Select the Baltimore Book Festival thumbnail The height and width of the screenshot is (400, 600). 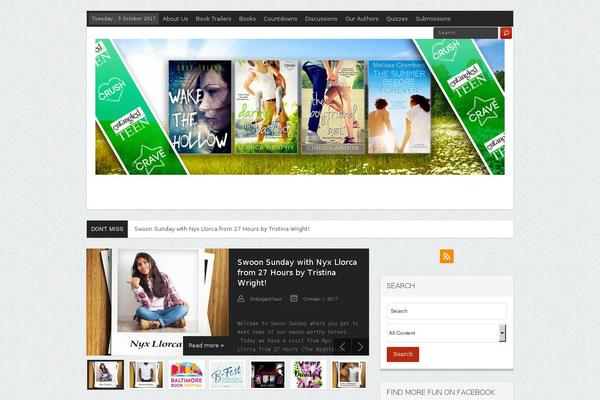(187, 375)
